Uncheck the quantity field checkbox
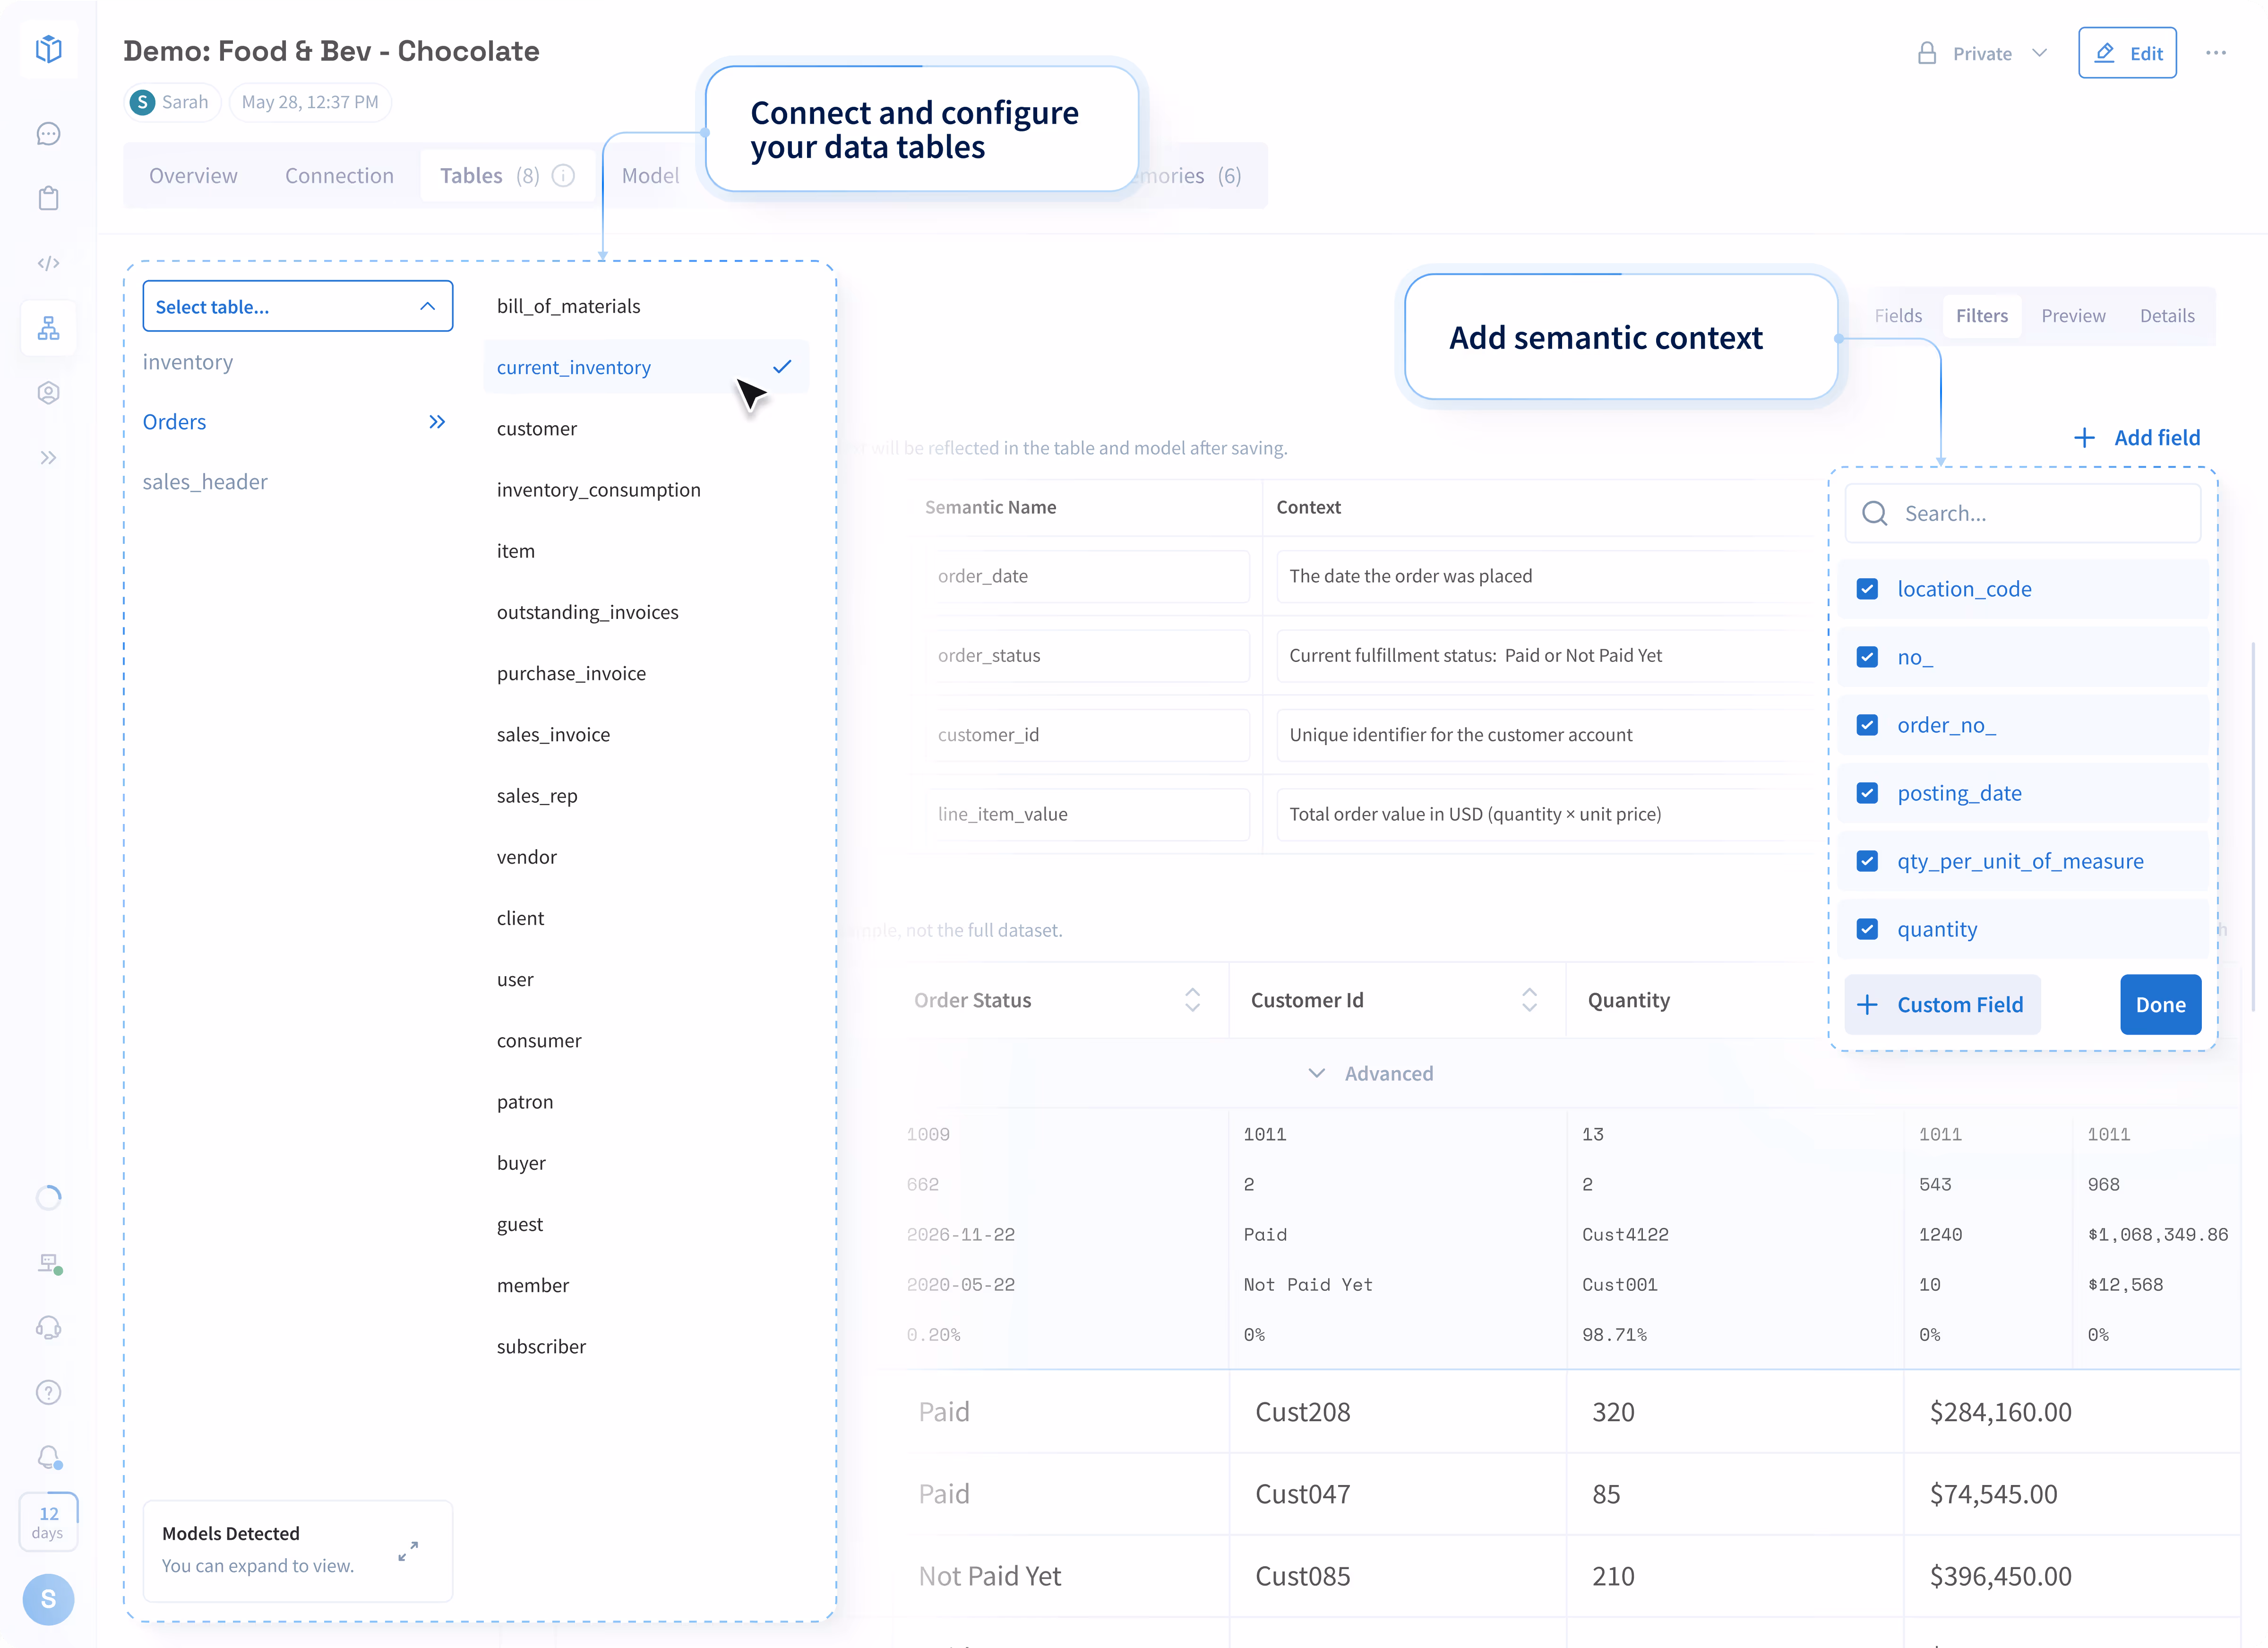The image size is (2268, 1648). [1867, 929]
